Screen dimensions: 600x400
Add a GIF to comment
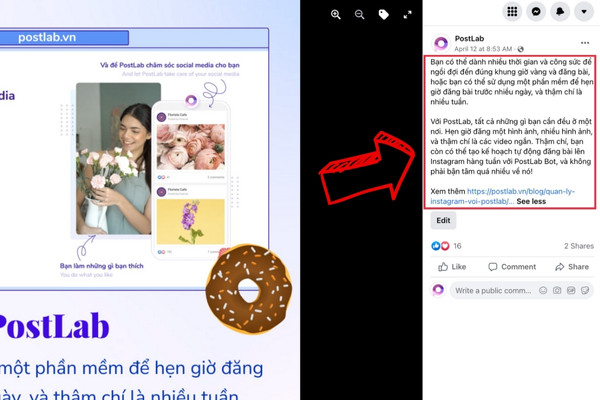[571, 291]
